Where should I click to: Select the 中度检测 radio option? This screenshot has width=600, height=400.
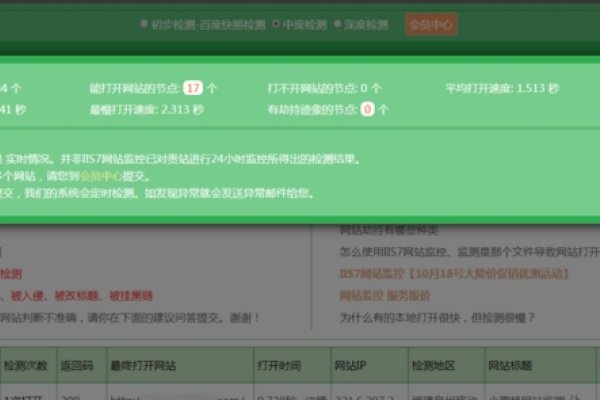click(x=276, y=24)
